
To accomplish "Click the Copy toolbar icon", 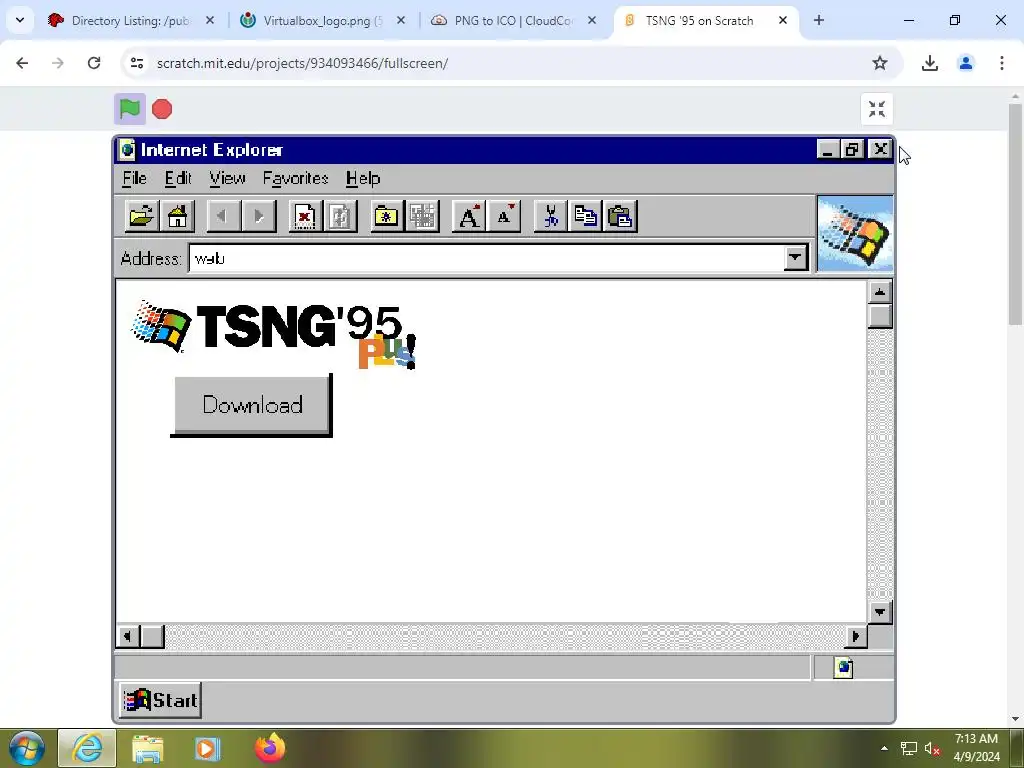I will (x=586, y=216).
